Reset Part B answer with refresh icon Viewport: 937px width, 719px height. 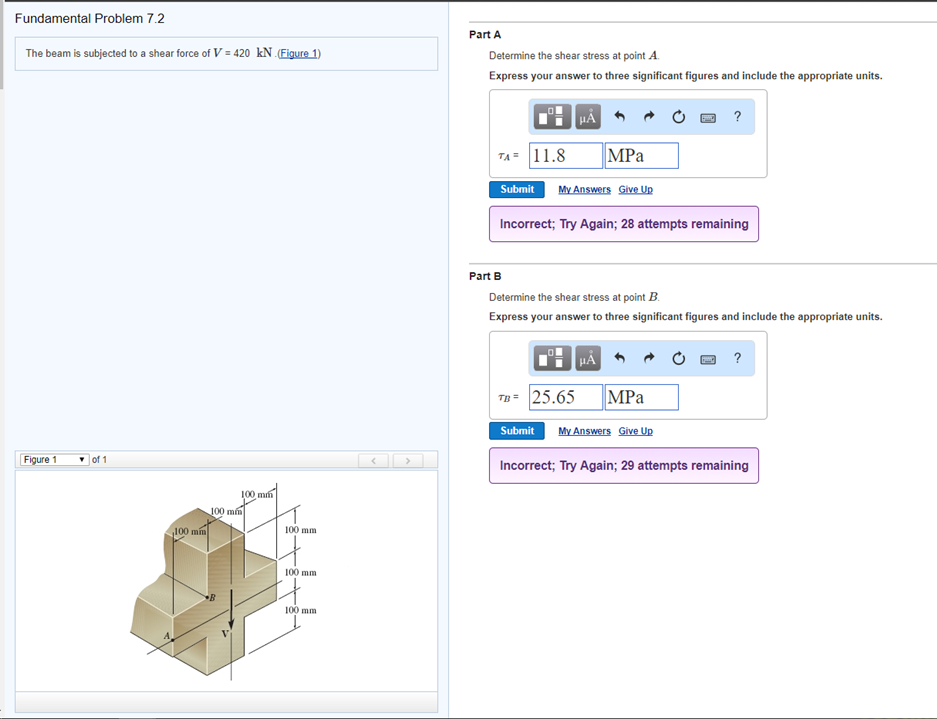(x=678, y=358)
